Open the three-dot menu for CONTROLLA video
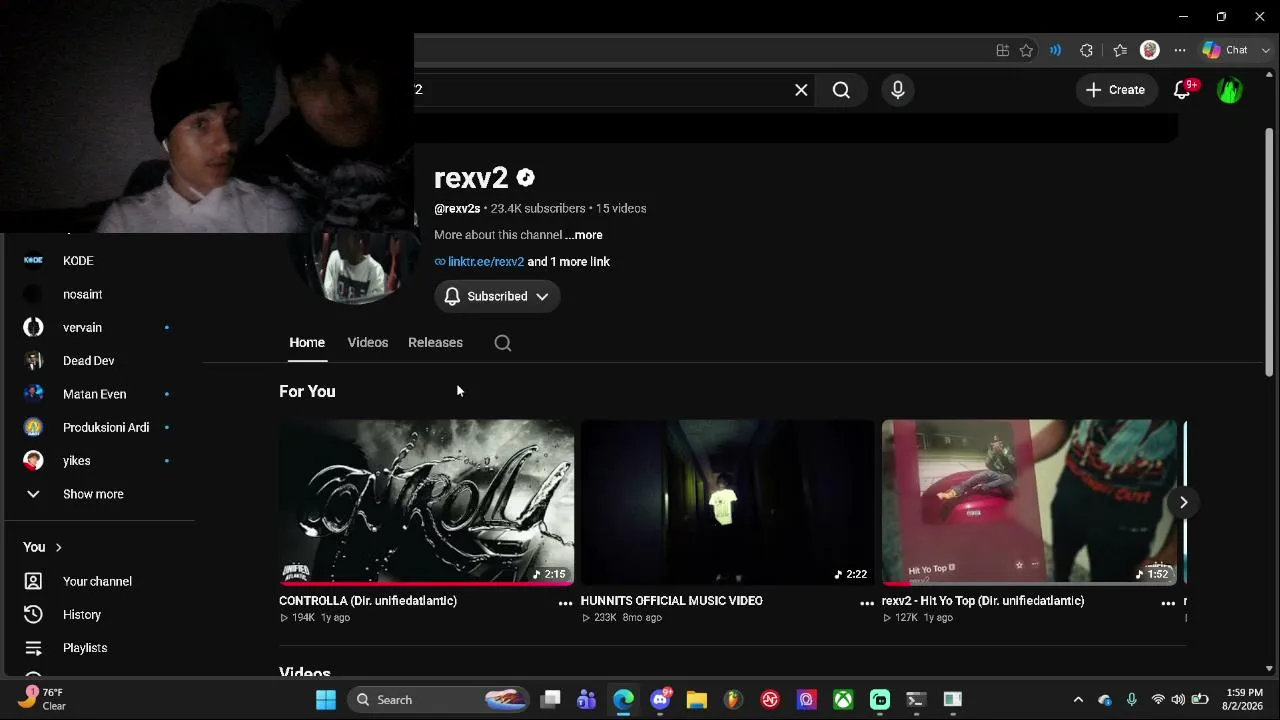 565,603
